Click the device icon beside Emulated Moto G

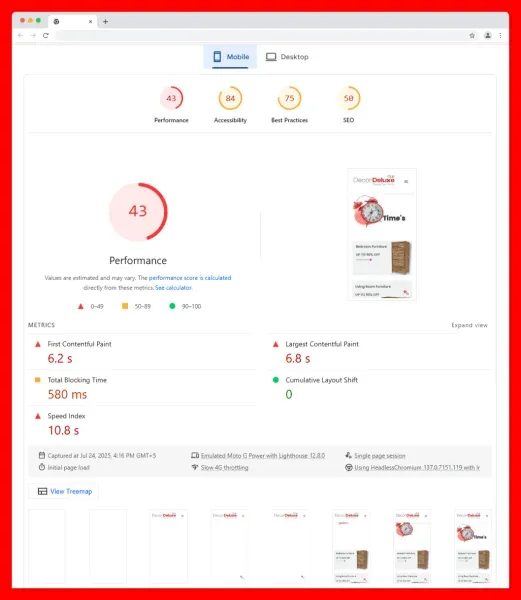(x=195, y=455)
